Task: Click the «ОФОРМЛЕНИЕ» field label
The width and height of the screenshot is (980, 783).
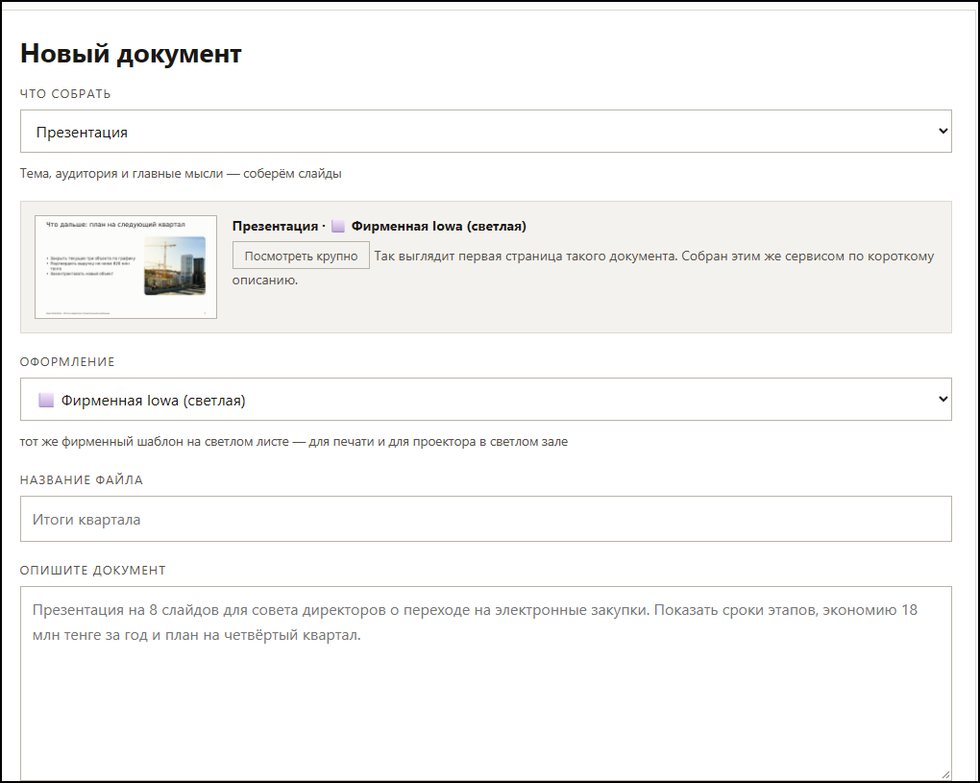Action: 68,362
